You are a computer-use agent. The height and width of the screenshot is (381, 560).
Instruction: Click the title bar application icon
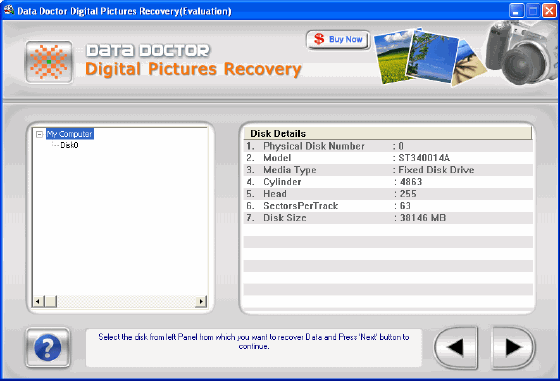9,10
